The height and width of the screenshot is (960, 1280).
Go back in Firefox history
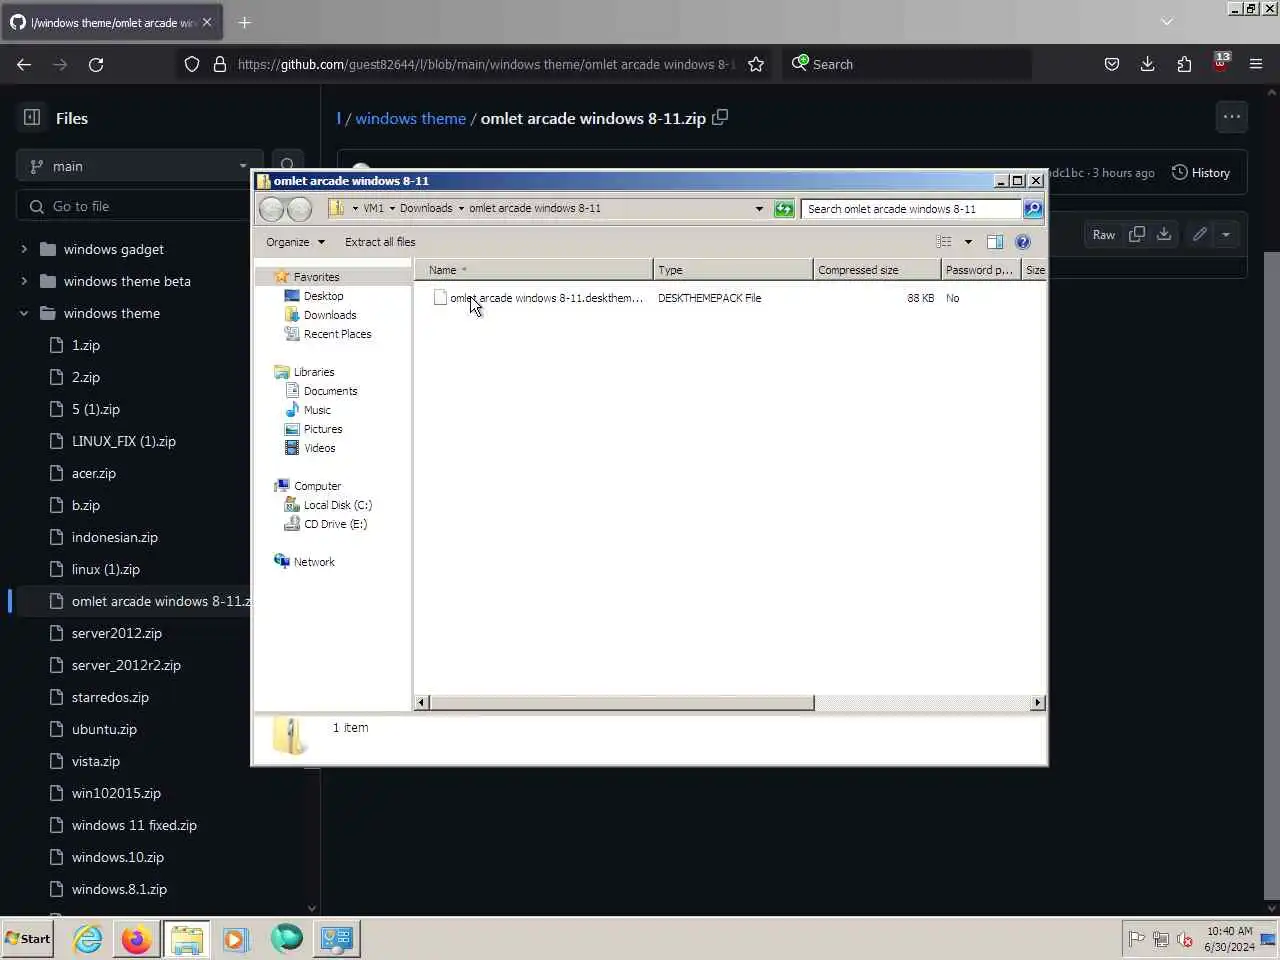point(24,64)
